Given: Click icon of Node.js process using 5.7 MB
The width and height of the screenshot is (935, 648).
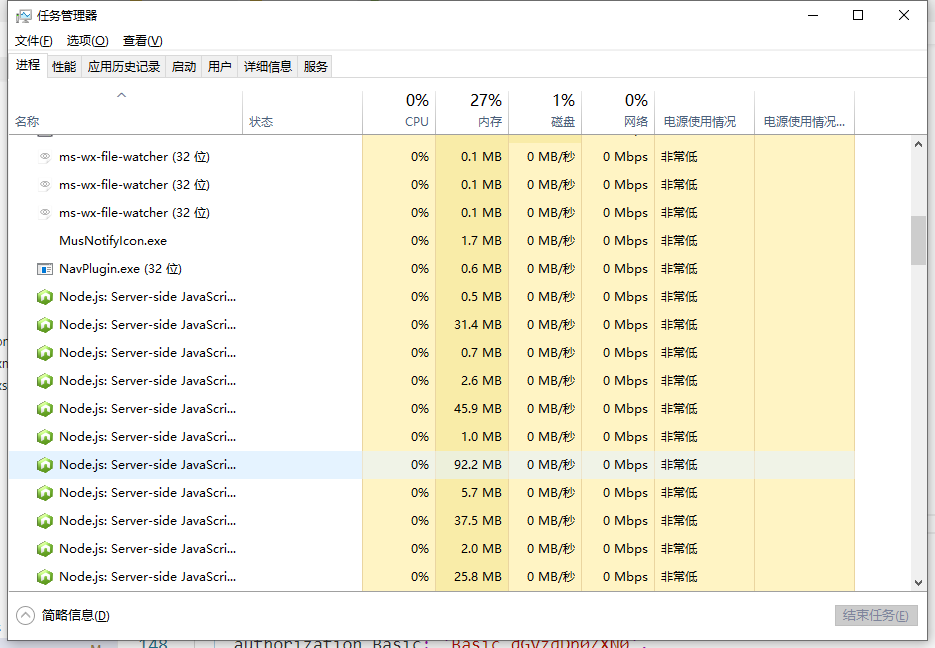Looking at the screenshot, I should (x=45, y=493).
